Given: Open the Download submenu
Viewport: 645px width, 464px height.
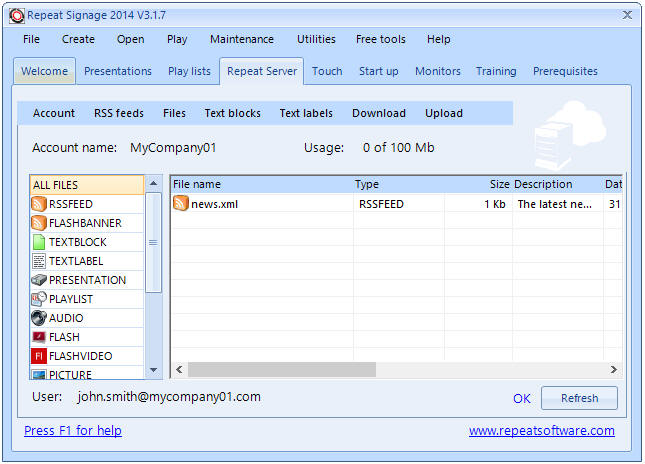Looking at the screenshot, I should coord(379,113).
